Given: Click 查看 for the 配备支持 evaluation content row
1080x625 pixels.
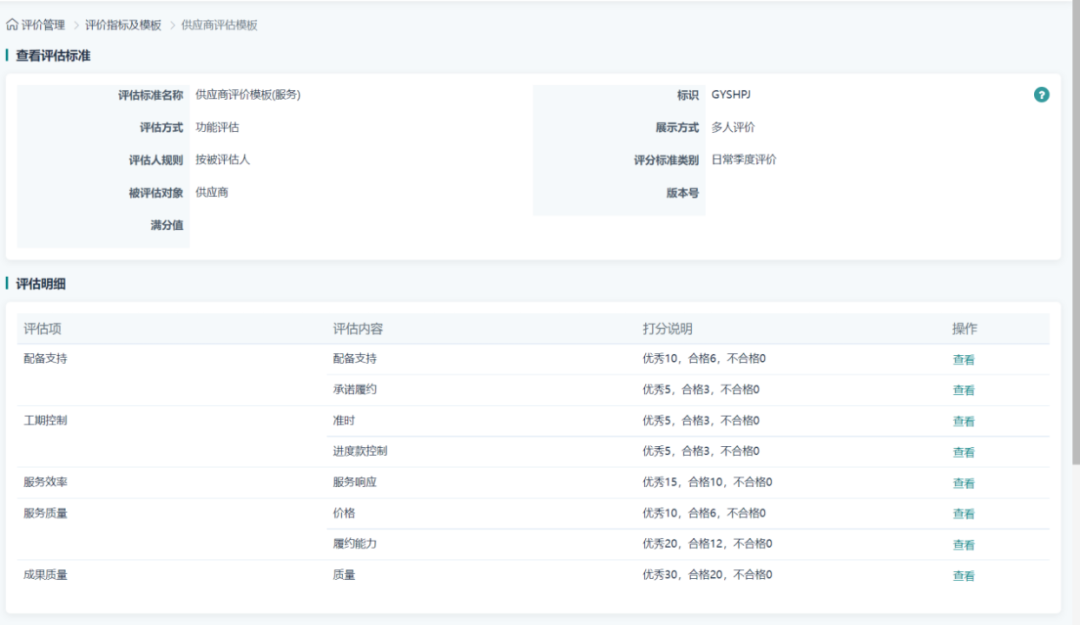Looking at the screenshot, I should coord(963,360).
